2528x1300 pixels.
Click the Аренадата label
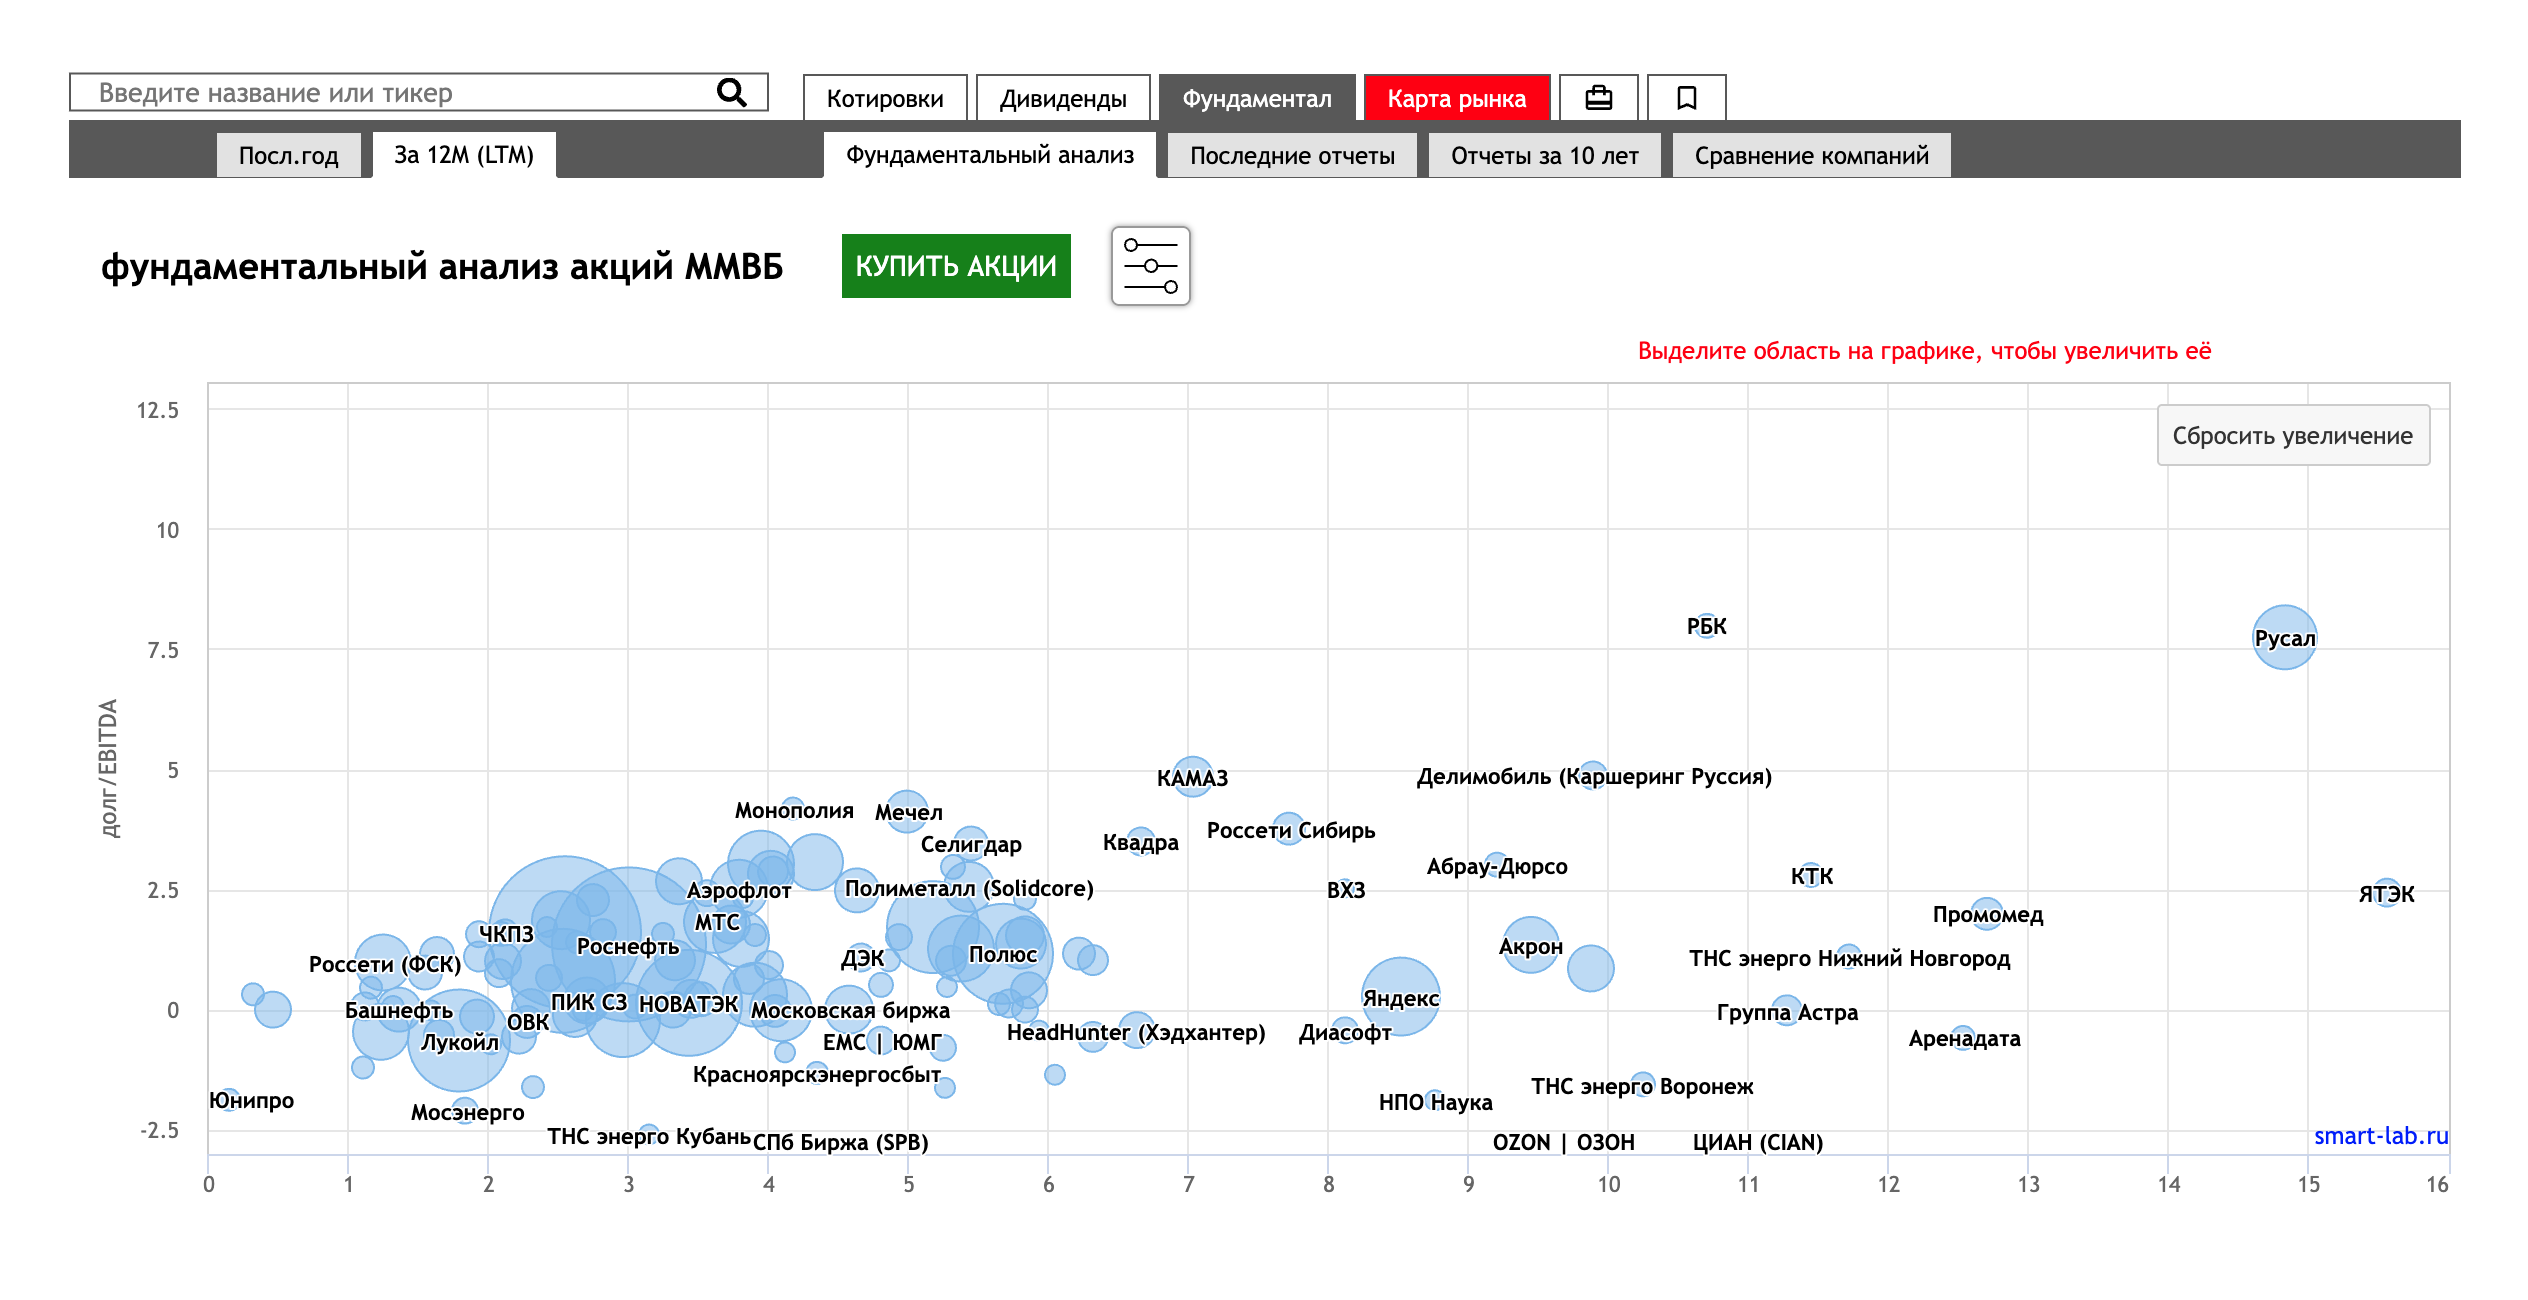[x=1964, y=1038]
